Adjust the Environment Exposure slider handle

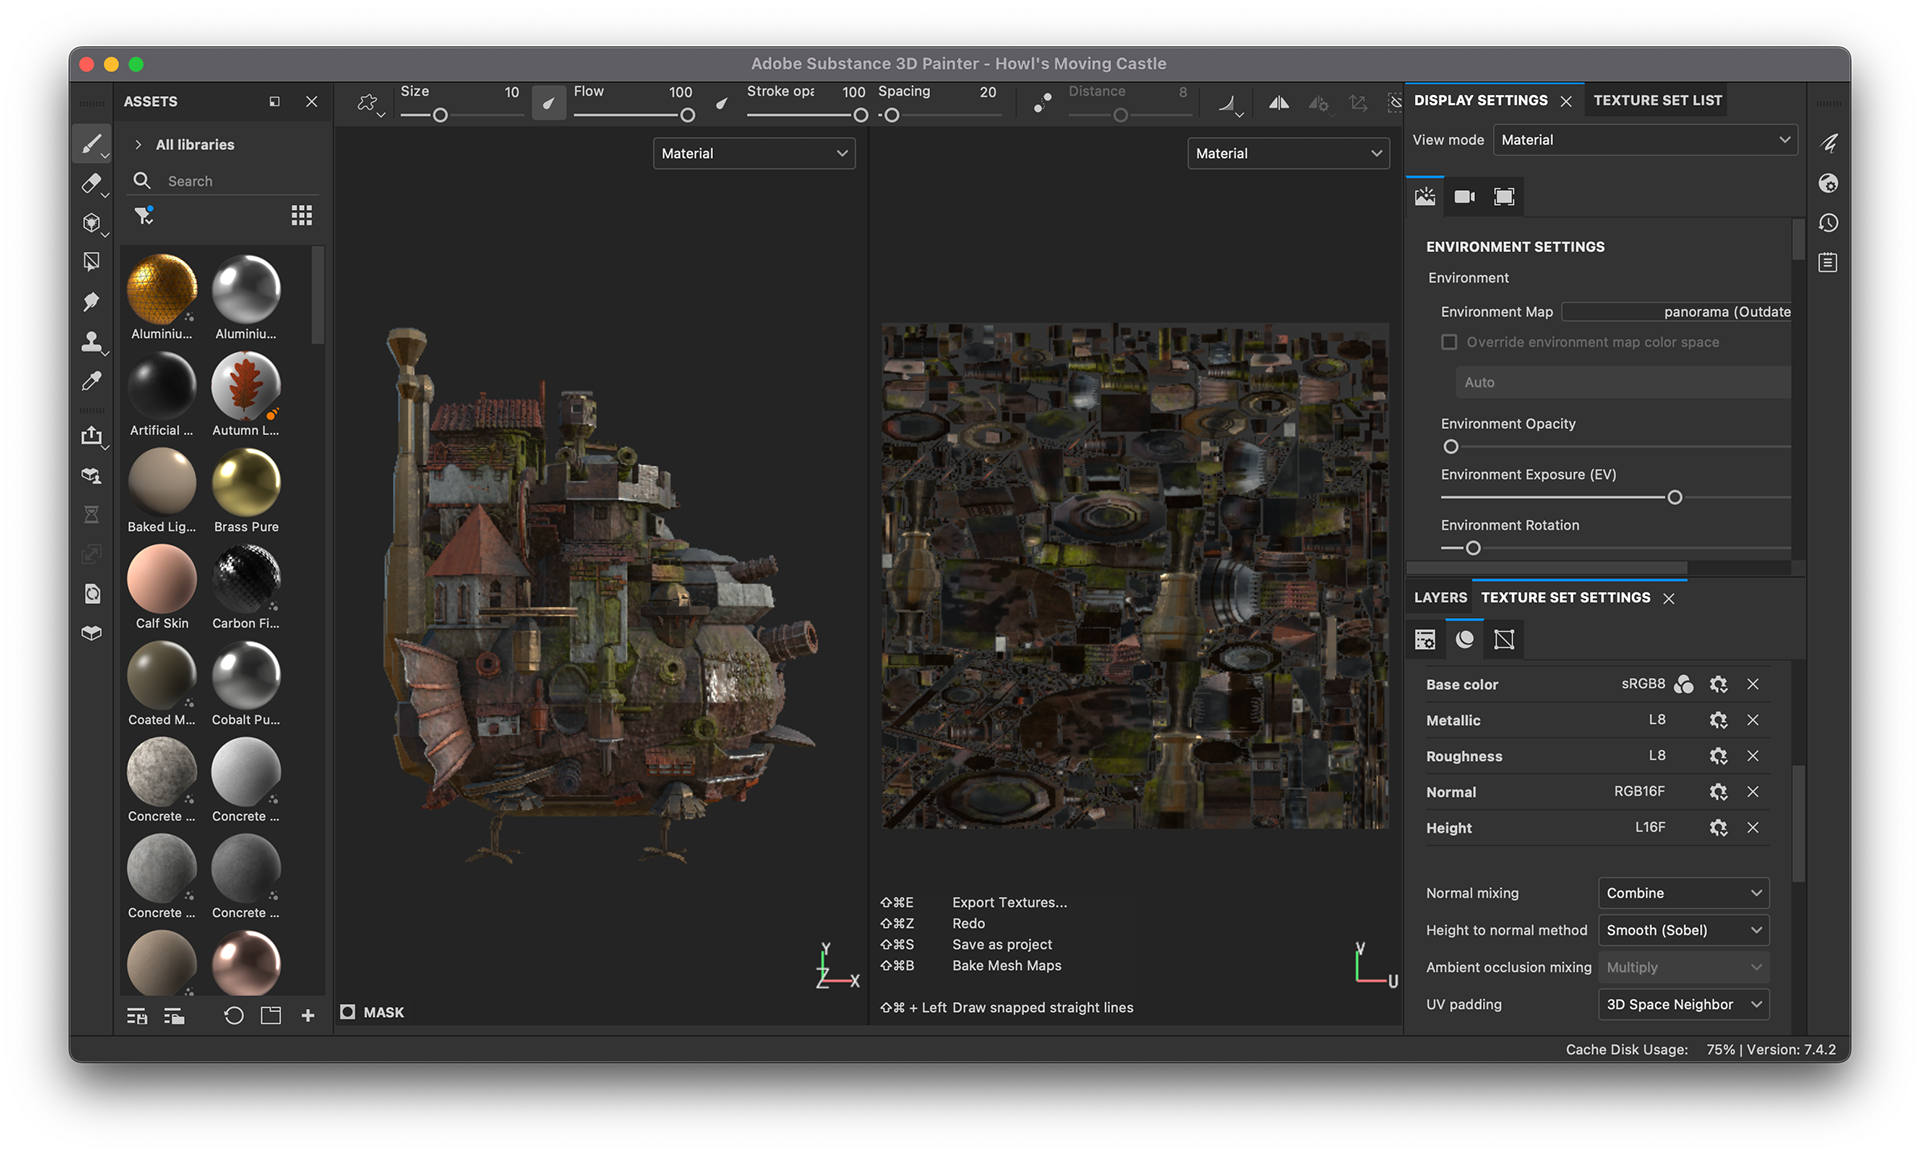point(1674,497)
